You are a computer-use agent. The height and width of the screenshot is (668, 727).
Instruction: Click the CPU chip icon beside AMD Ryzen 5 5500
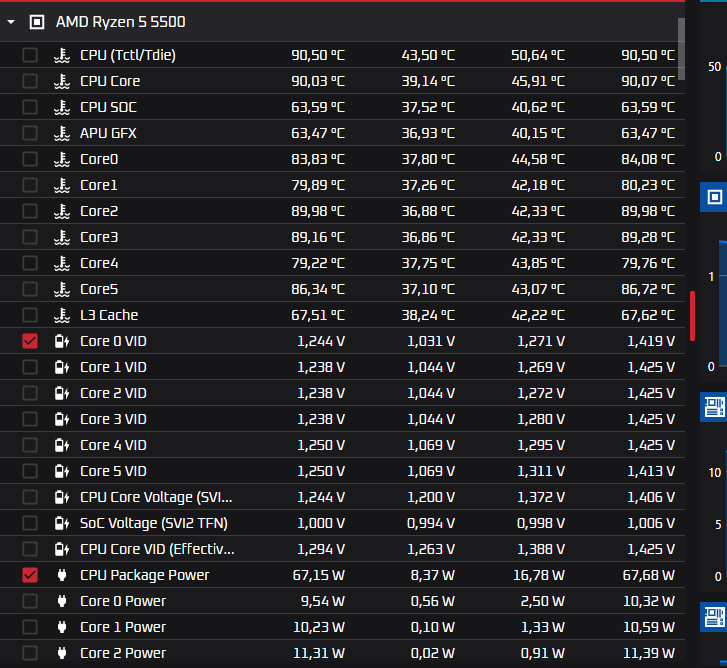click(37, 21)
